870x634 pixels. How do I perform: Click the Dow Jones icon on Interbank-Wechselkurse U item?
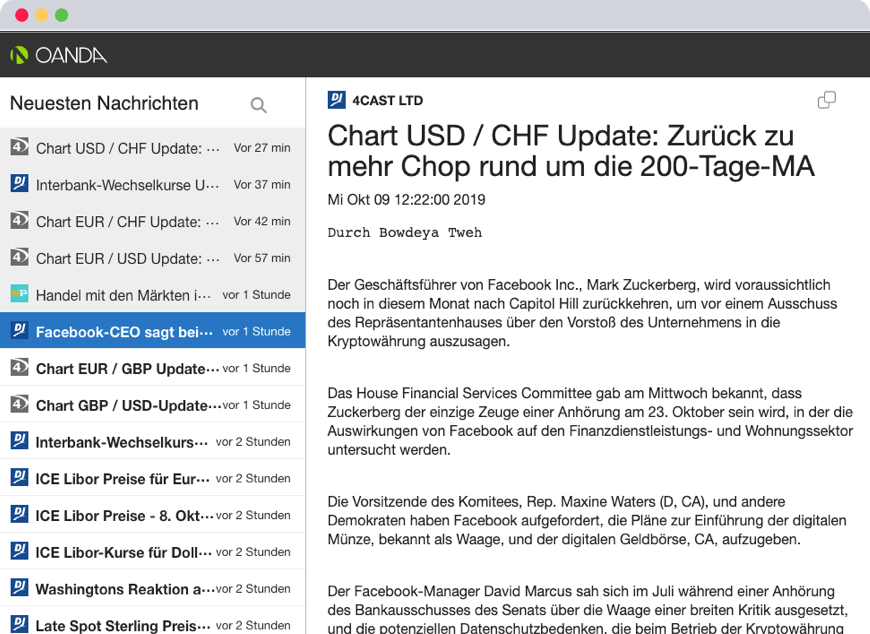19,184
